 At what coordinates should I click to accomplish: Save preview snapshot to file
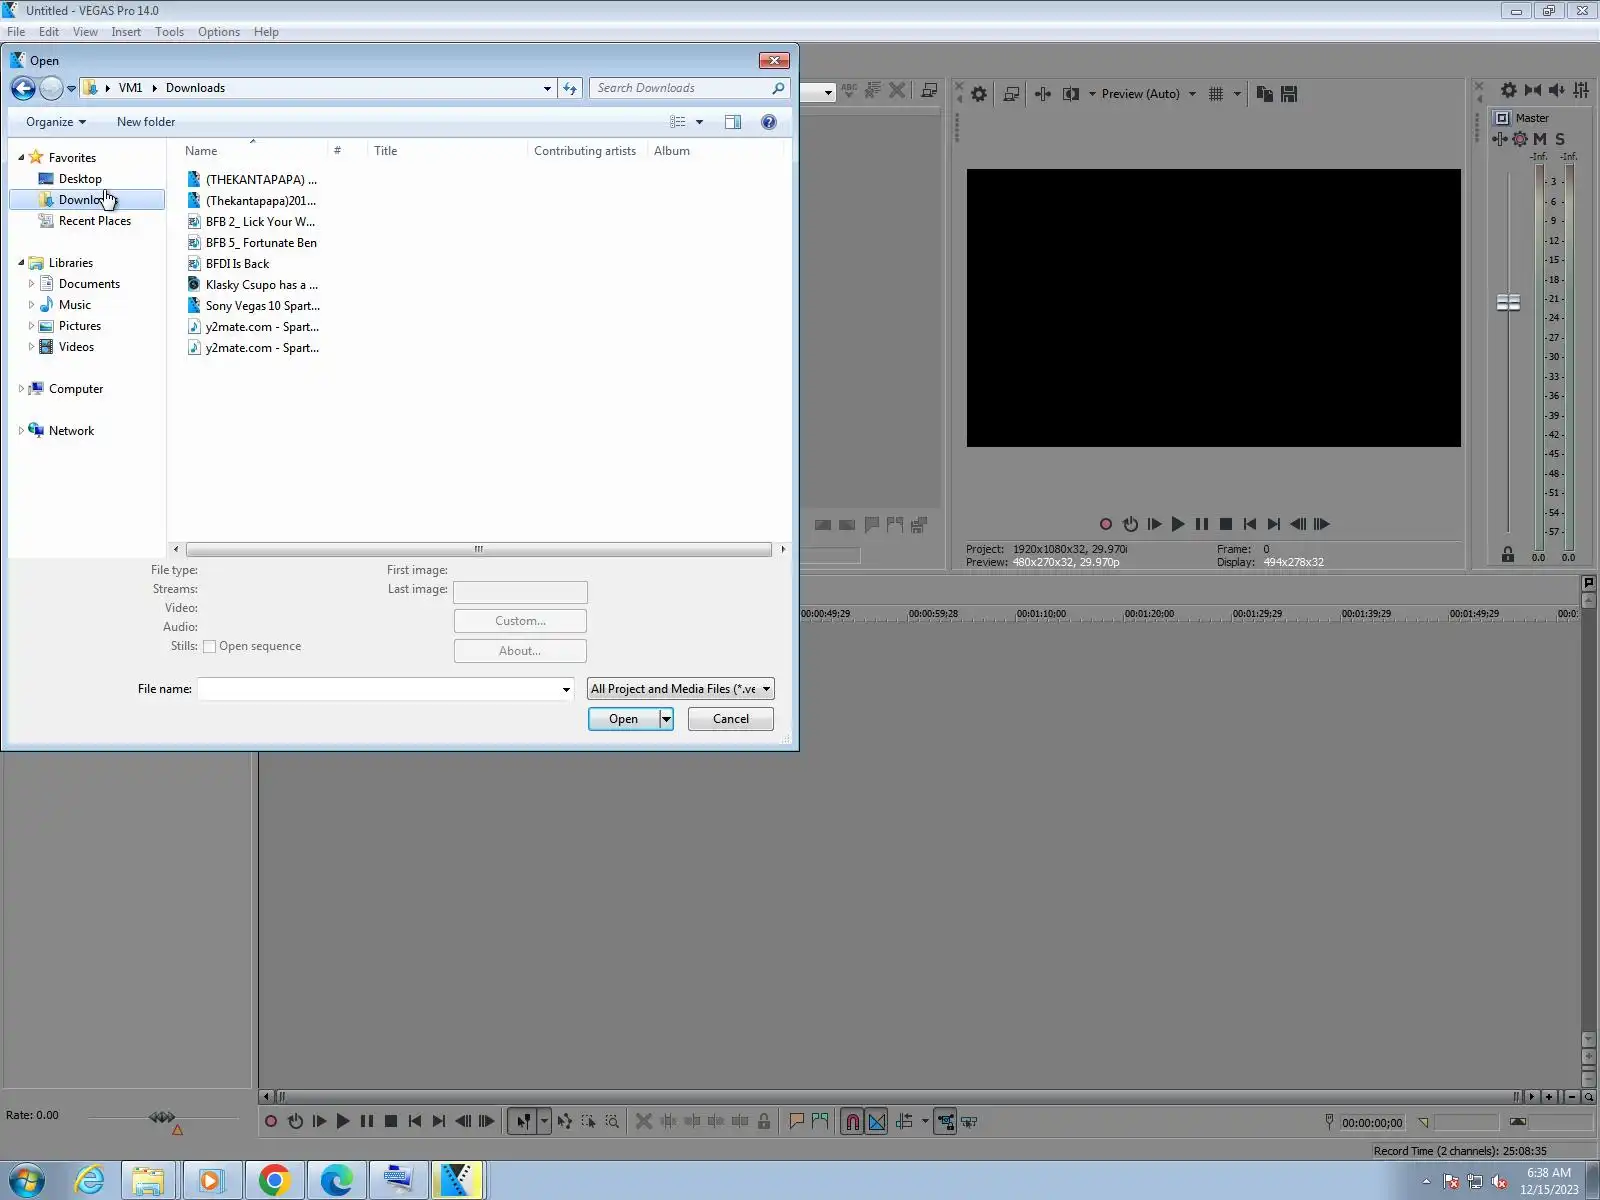1289,94
